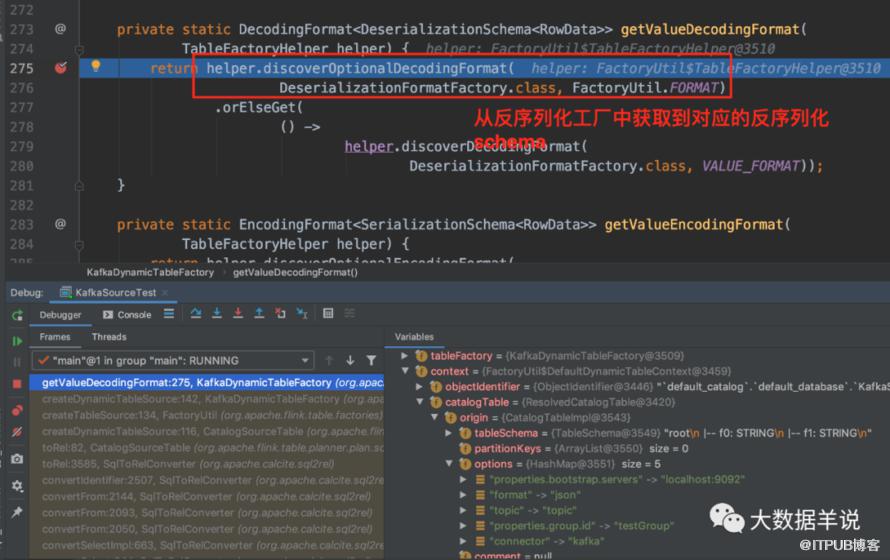Click the frames filter funnel icon

tap(371, 360)
